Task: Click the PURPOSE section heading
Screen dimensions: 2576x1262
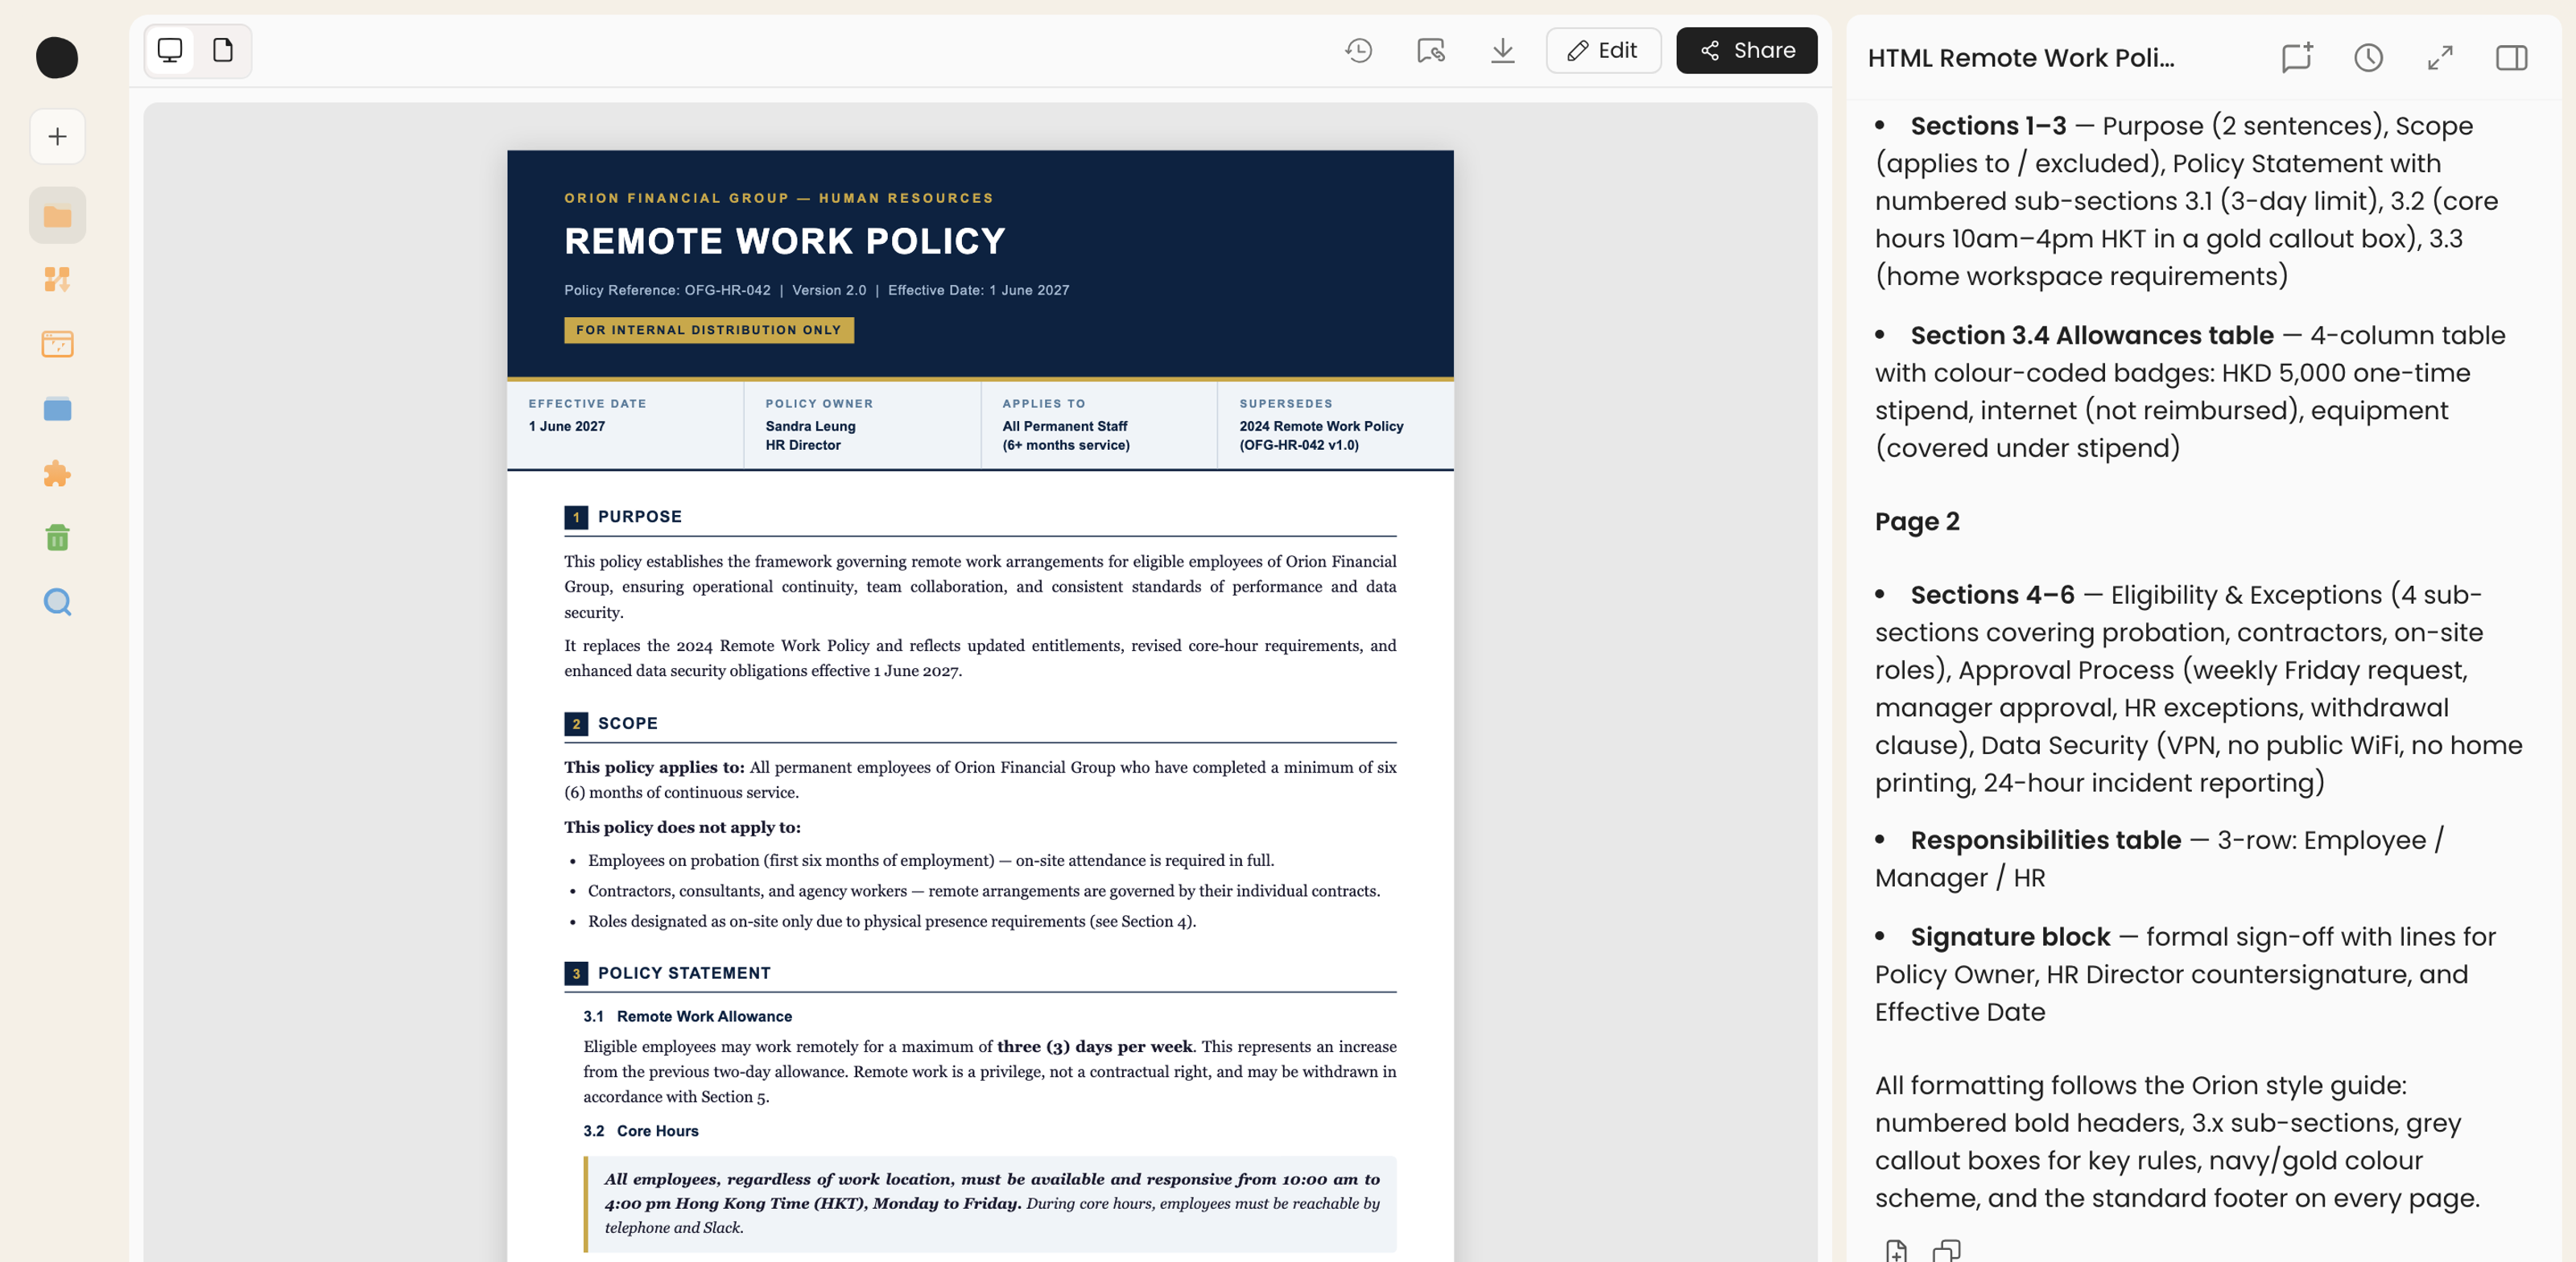Action: (x=639, y=516)
